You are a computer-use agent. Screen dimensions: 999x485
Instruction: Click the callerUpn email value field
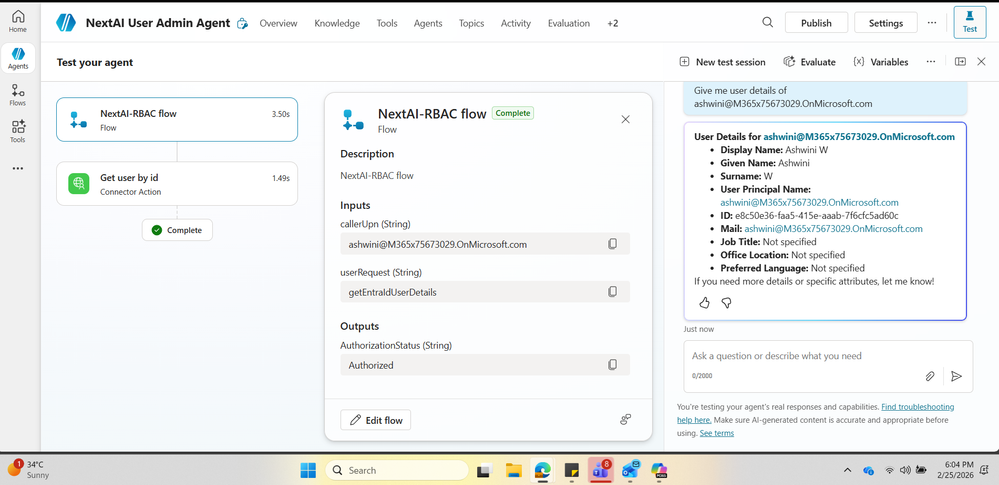[x=485, y=244]
